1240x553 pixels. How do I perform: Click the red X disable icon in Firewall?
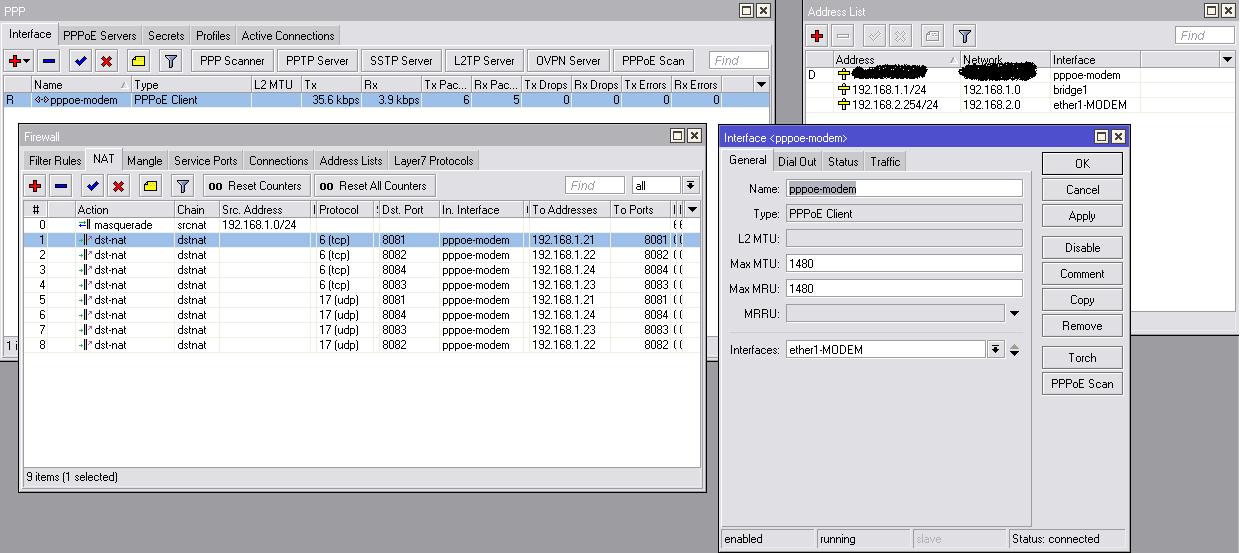click(118, 186)
